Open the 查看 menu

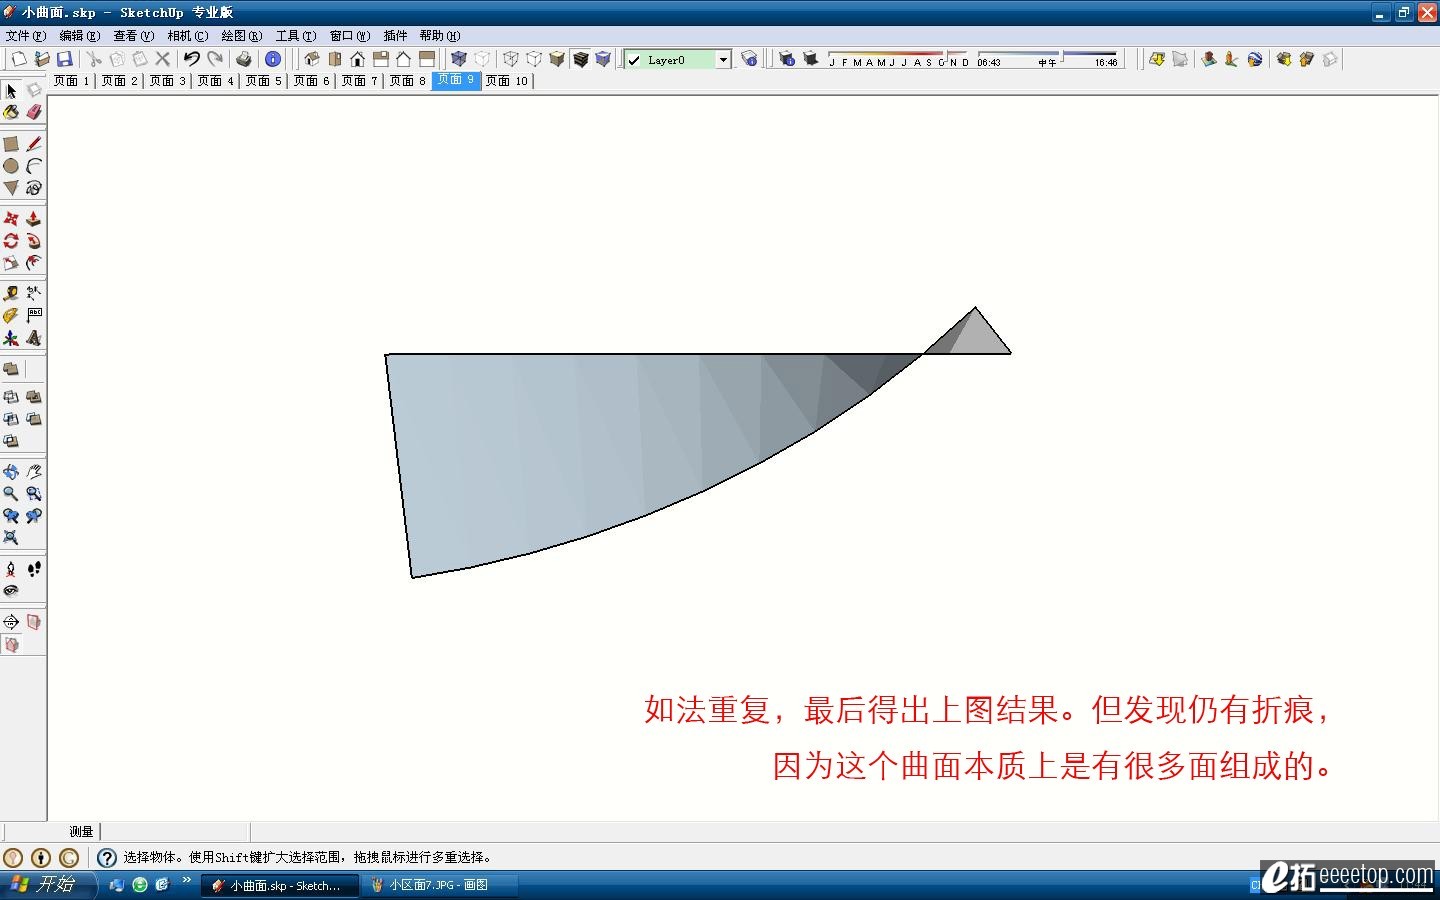[133, 35]
